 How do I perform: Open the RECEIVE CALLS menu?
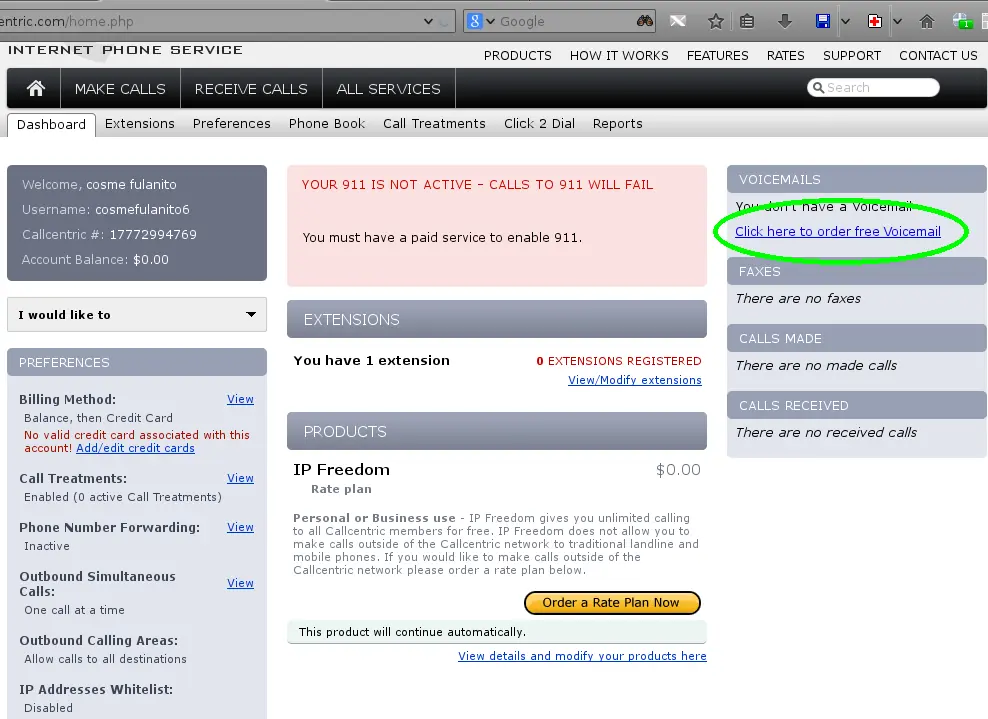(x=251, y=89)
